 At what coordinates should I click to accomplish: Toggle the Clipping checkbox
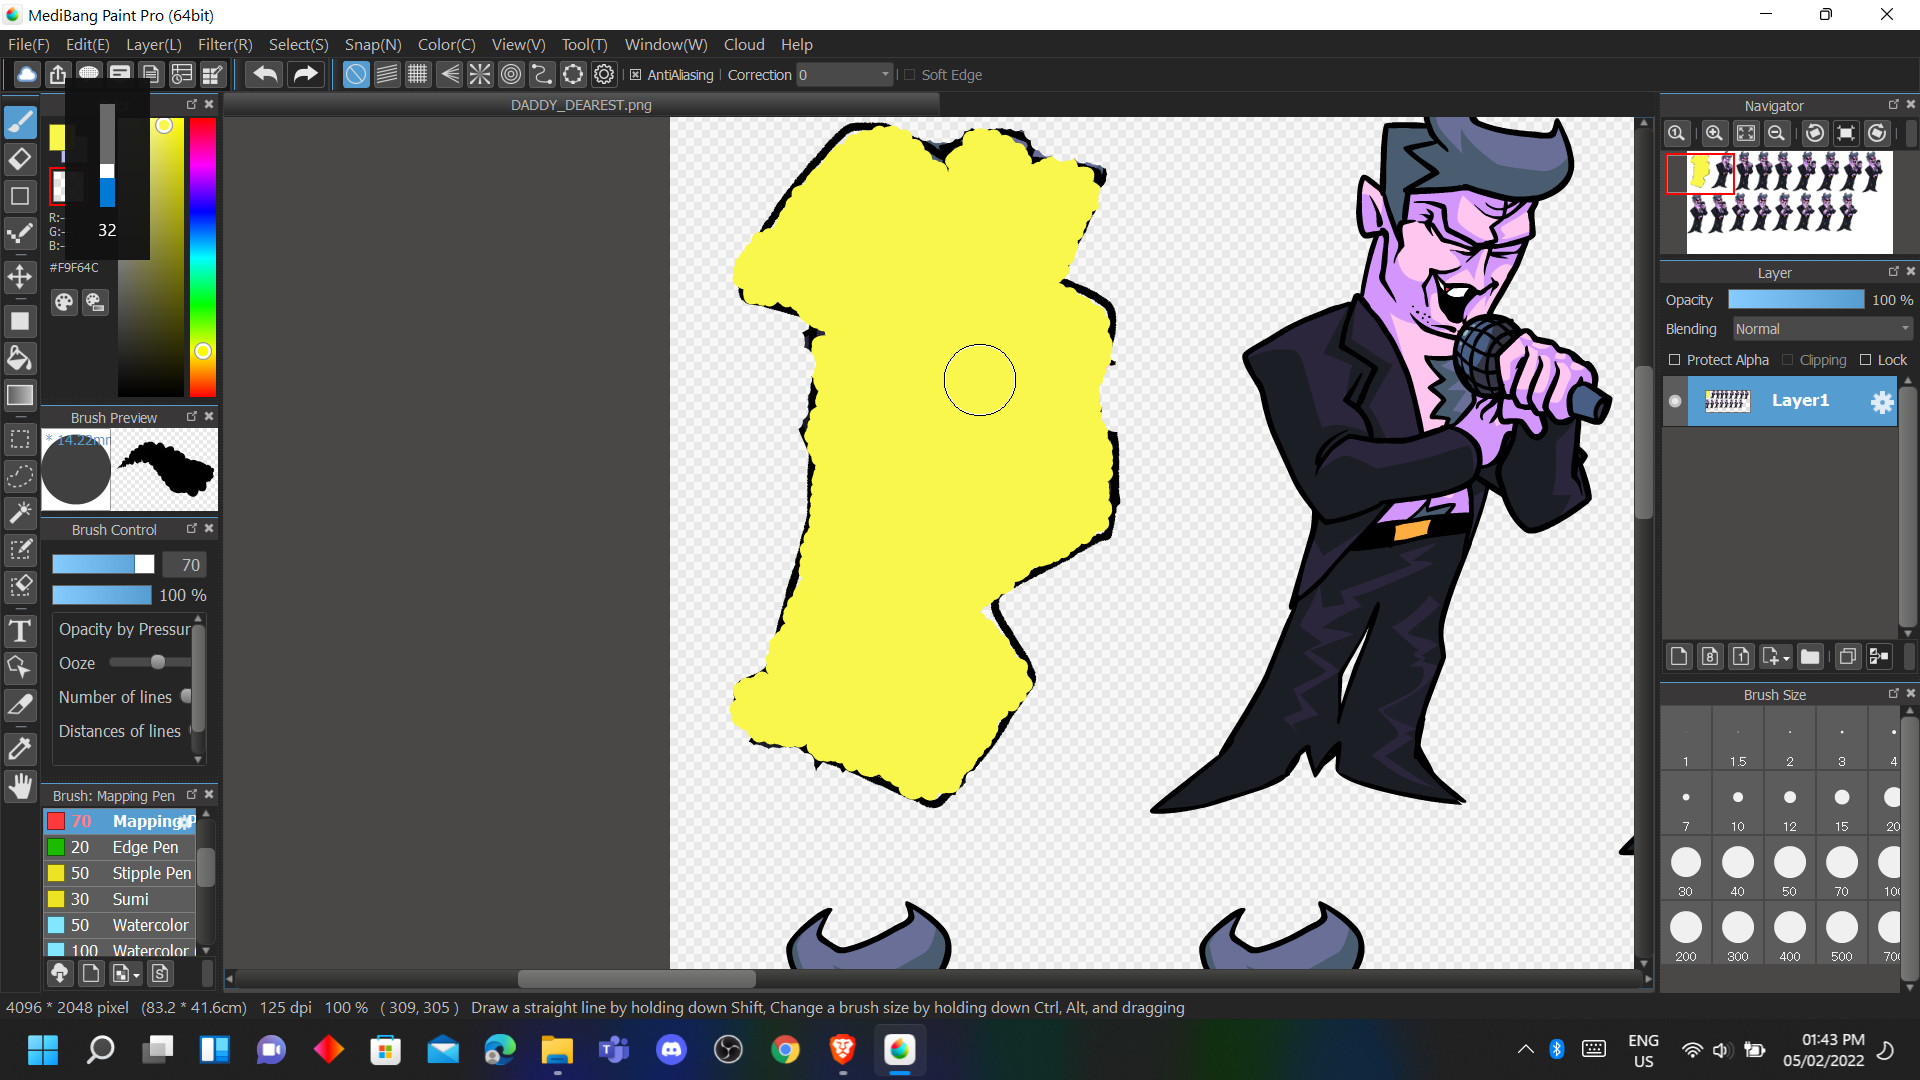point(1788,360)
